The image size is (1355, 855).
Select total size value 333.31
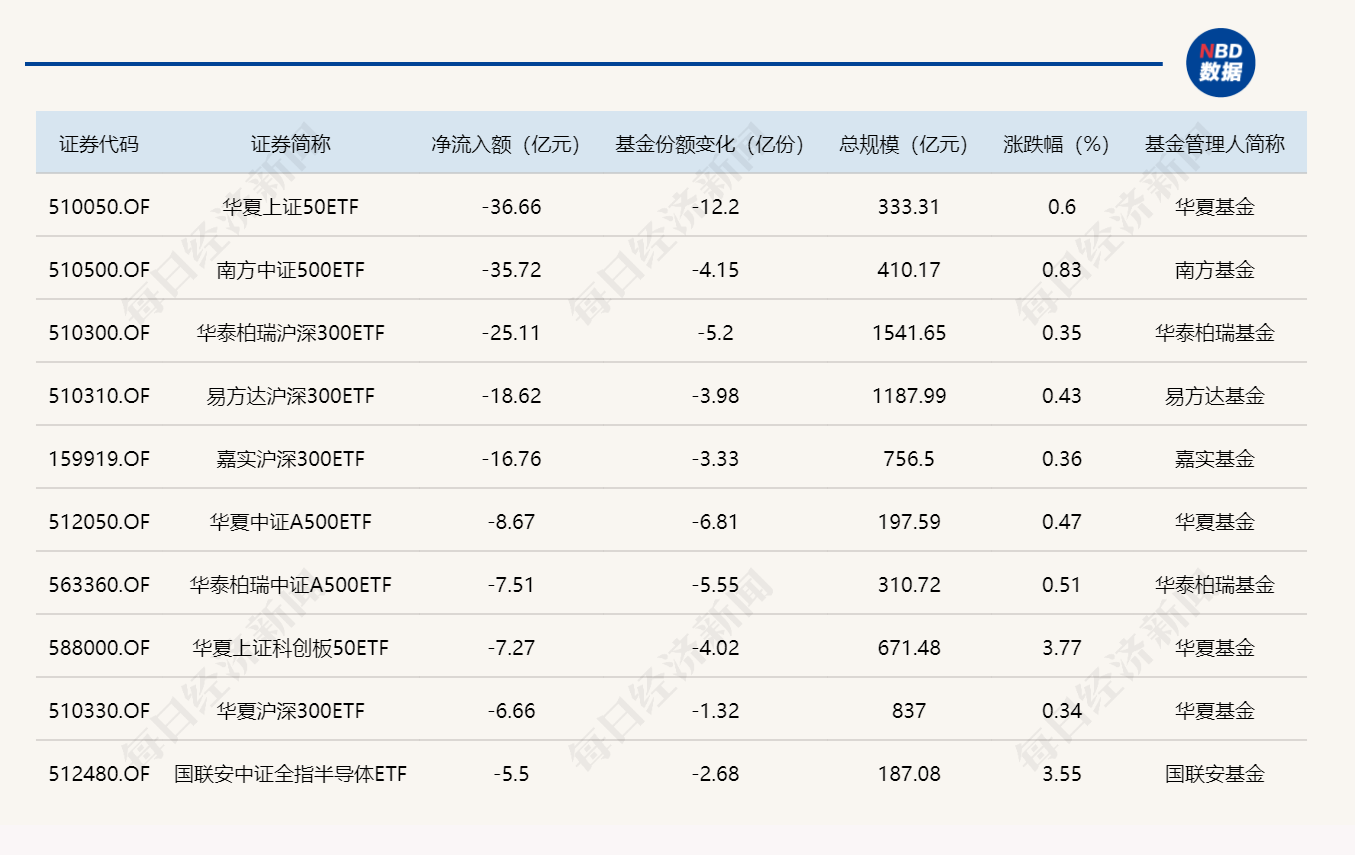click(909, 207)
